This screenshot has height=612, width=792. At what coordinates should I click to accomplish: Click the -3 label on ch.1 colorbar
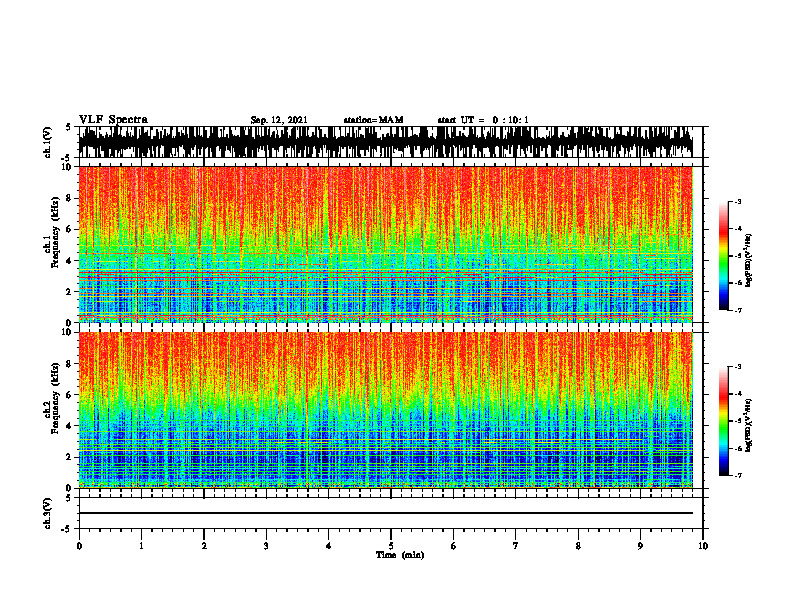click(738, 201)
